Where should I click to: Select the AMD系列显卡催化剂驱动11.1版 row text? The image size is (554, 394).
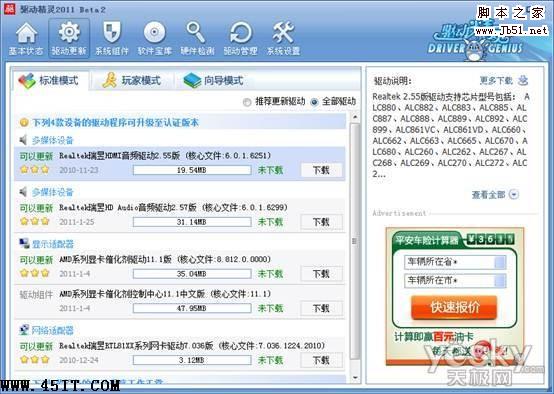coord(115,259)
